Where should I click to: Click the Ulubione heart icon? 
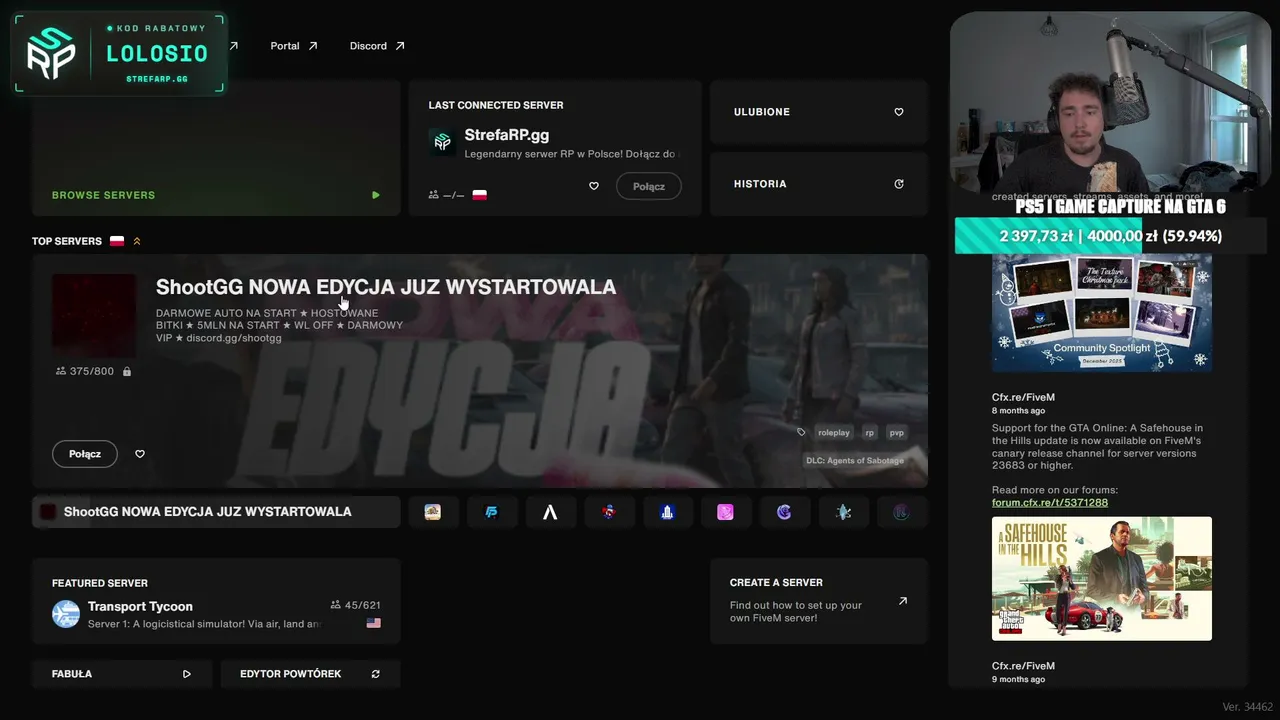[899, 112]
